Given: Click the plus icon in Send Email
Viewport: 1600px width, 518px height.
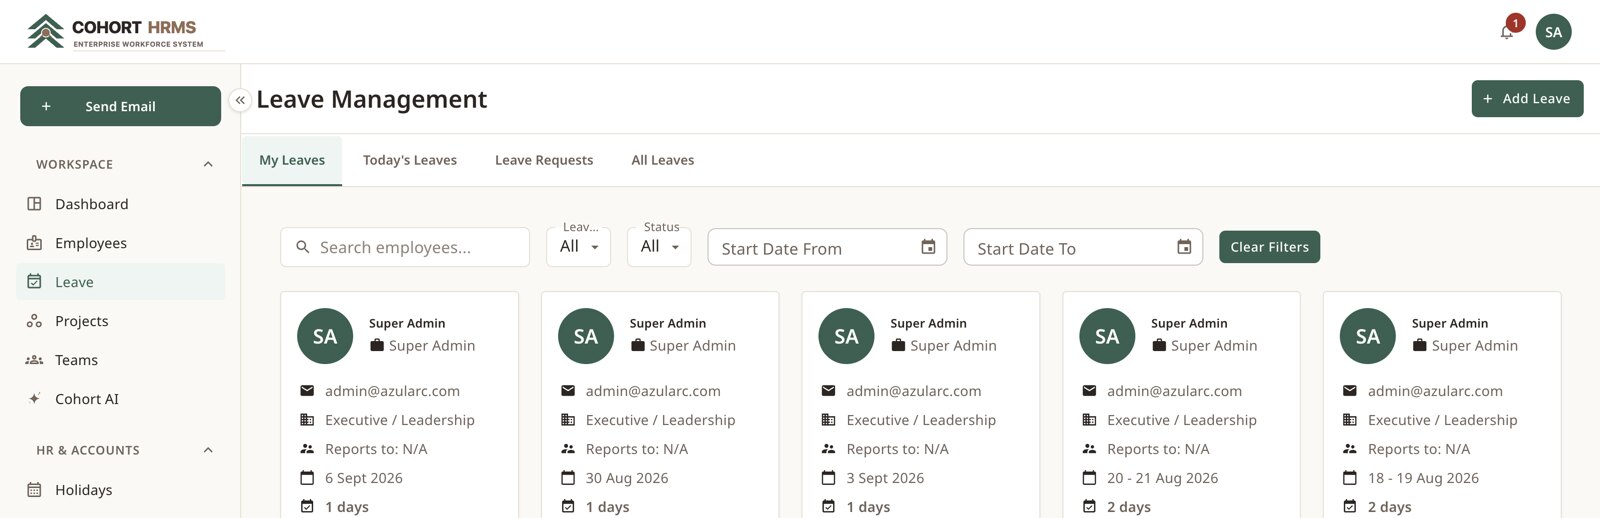Looking at the screenshot, I should (46, 106).
